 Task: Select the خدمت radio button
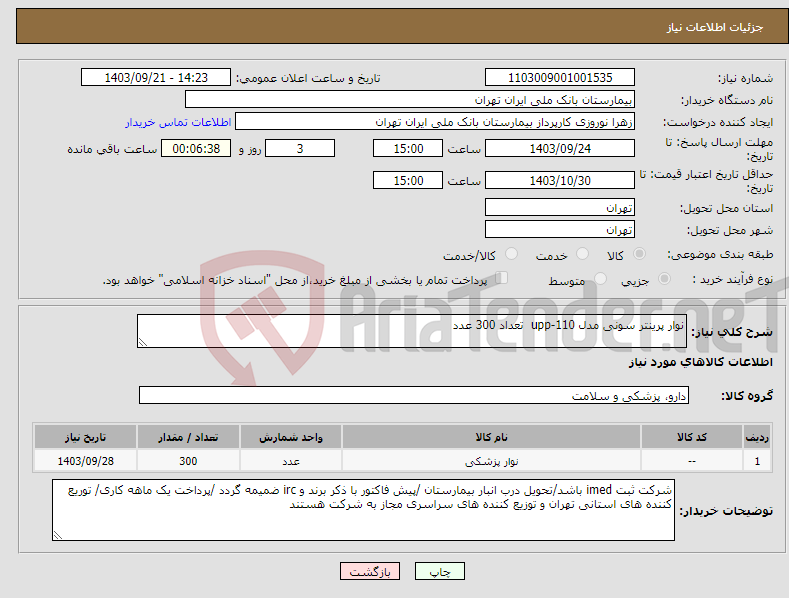tap(582, 254)
